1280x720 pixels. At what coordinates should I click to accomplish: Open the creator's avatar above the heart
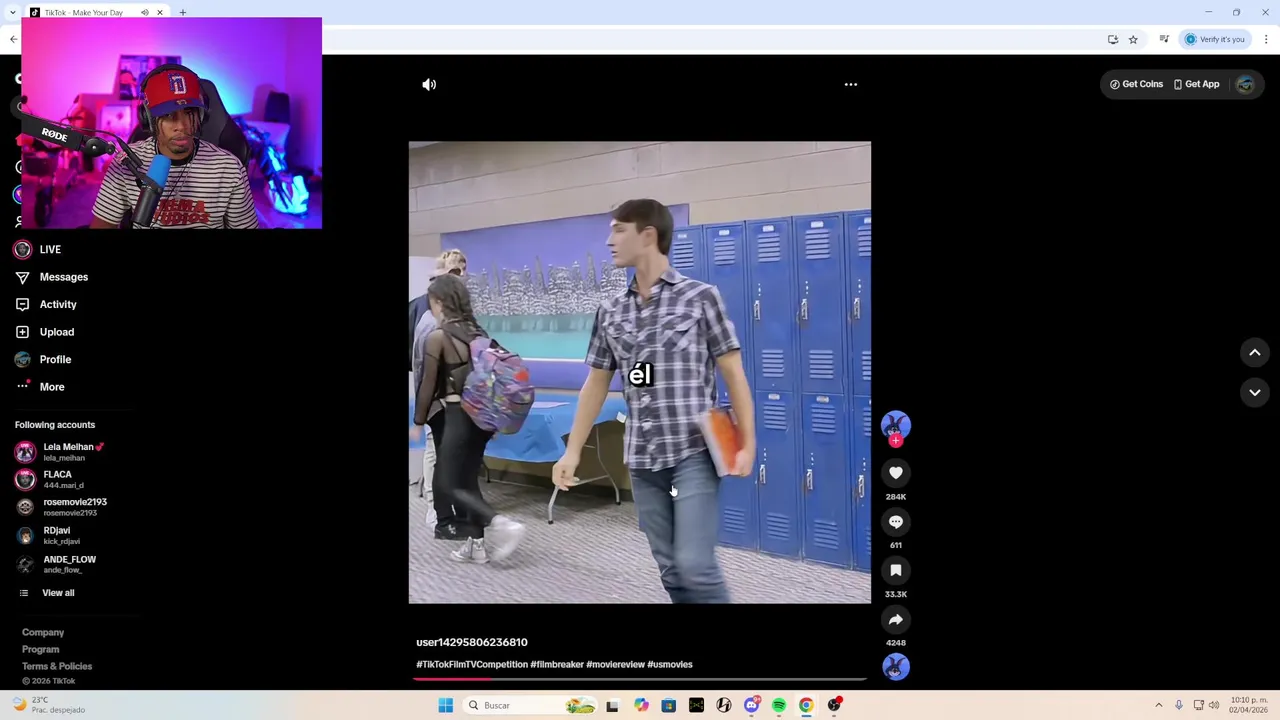tap(896, 424)
